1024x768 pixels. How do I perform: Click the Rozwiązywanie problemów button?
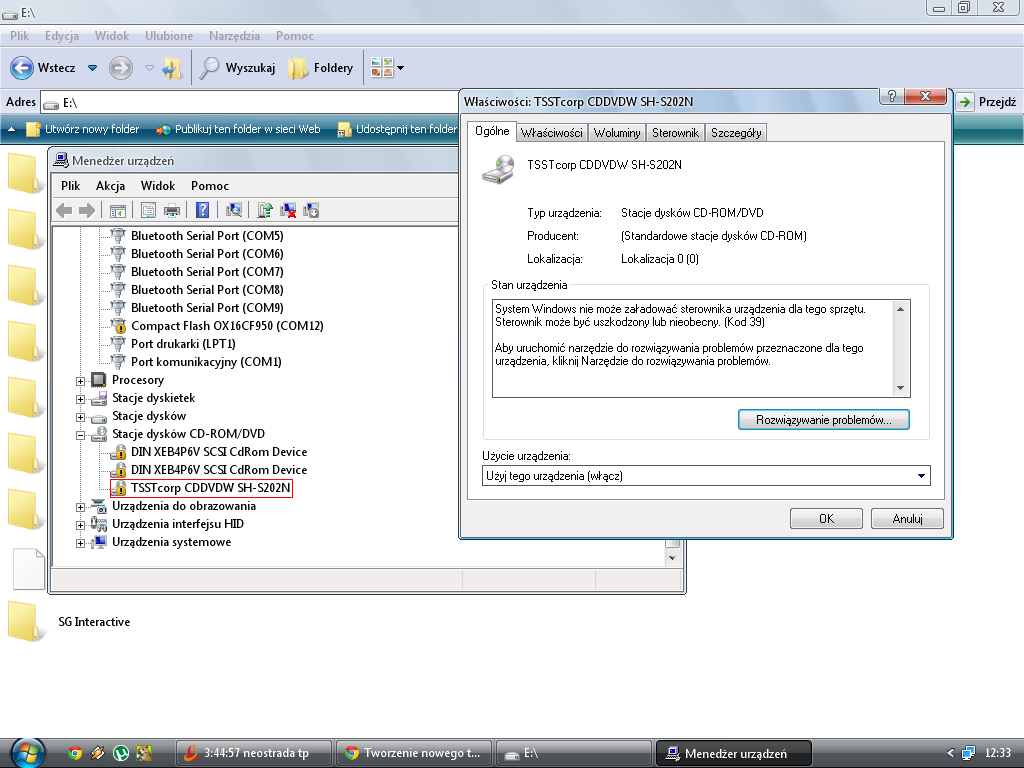click(824, 420)
